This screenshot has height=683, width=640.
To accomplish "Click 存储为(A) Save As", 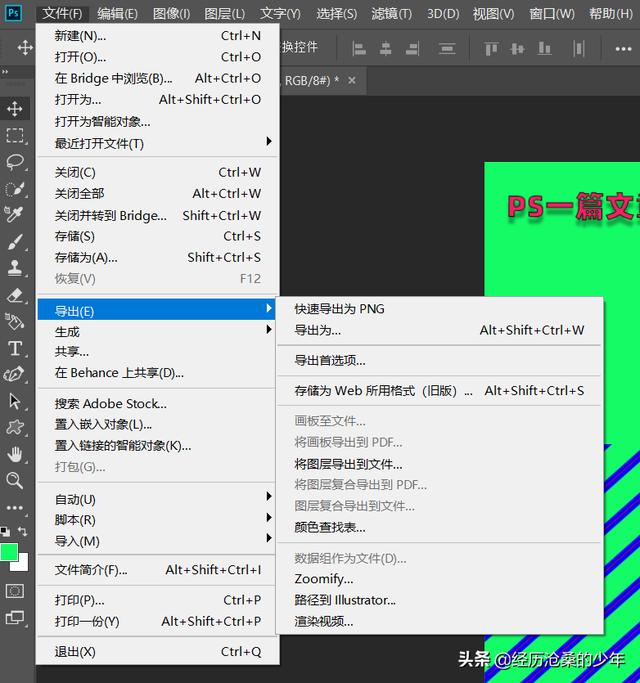I will click(x=158, y=257).
